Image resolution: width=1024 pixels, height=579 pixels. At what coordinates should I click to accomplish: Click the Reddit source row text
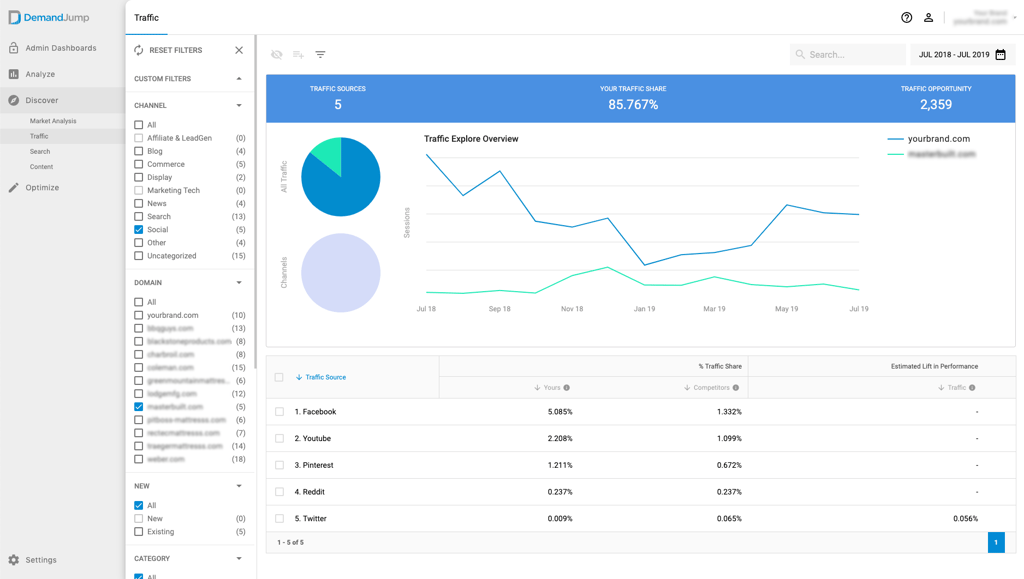[x=310, y=492]
